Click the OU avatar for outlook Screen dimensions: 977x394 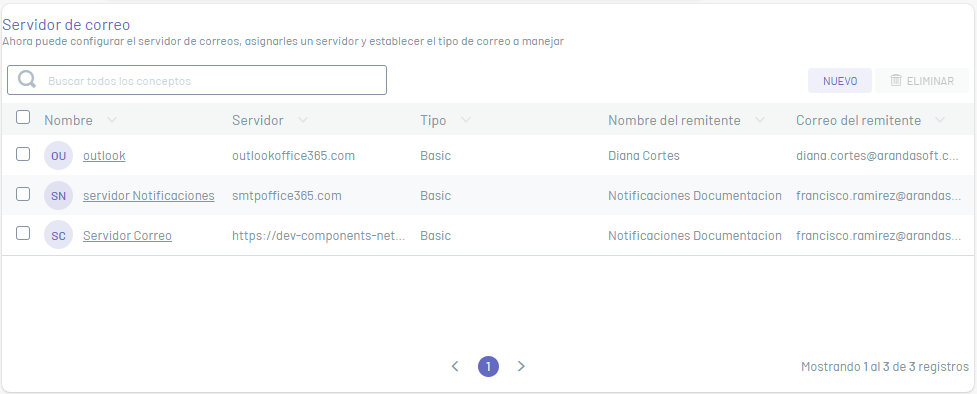pyautogui.click(x=59, y=156)
